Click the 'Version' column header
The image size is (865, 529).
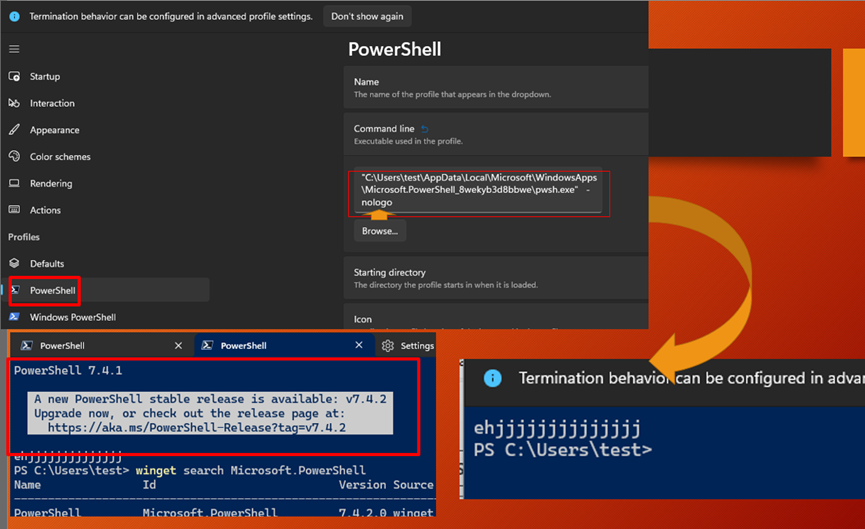tap(362, 485)
